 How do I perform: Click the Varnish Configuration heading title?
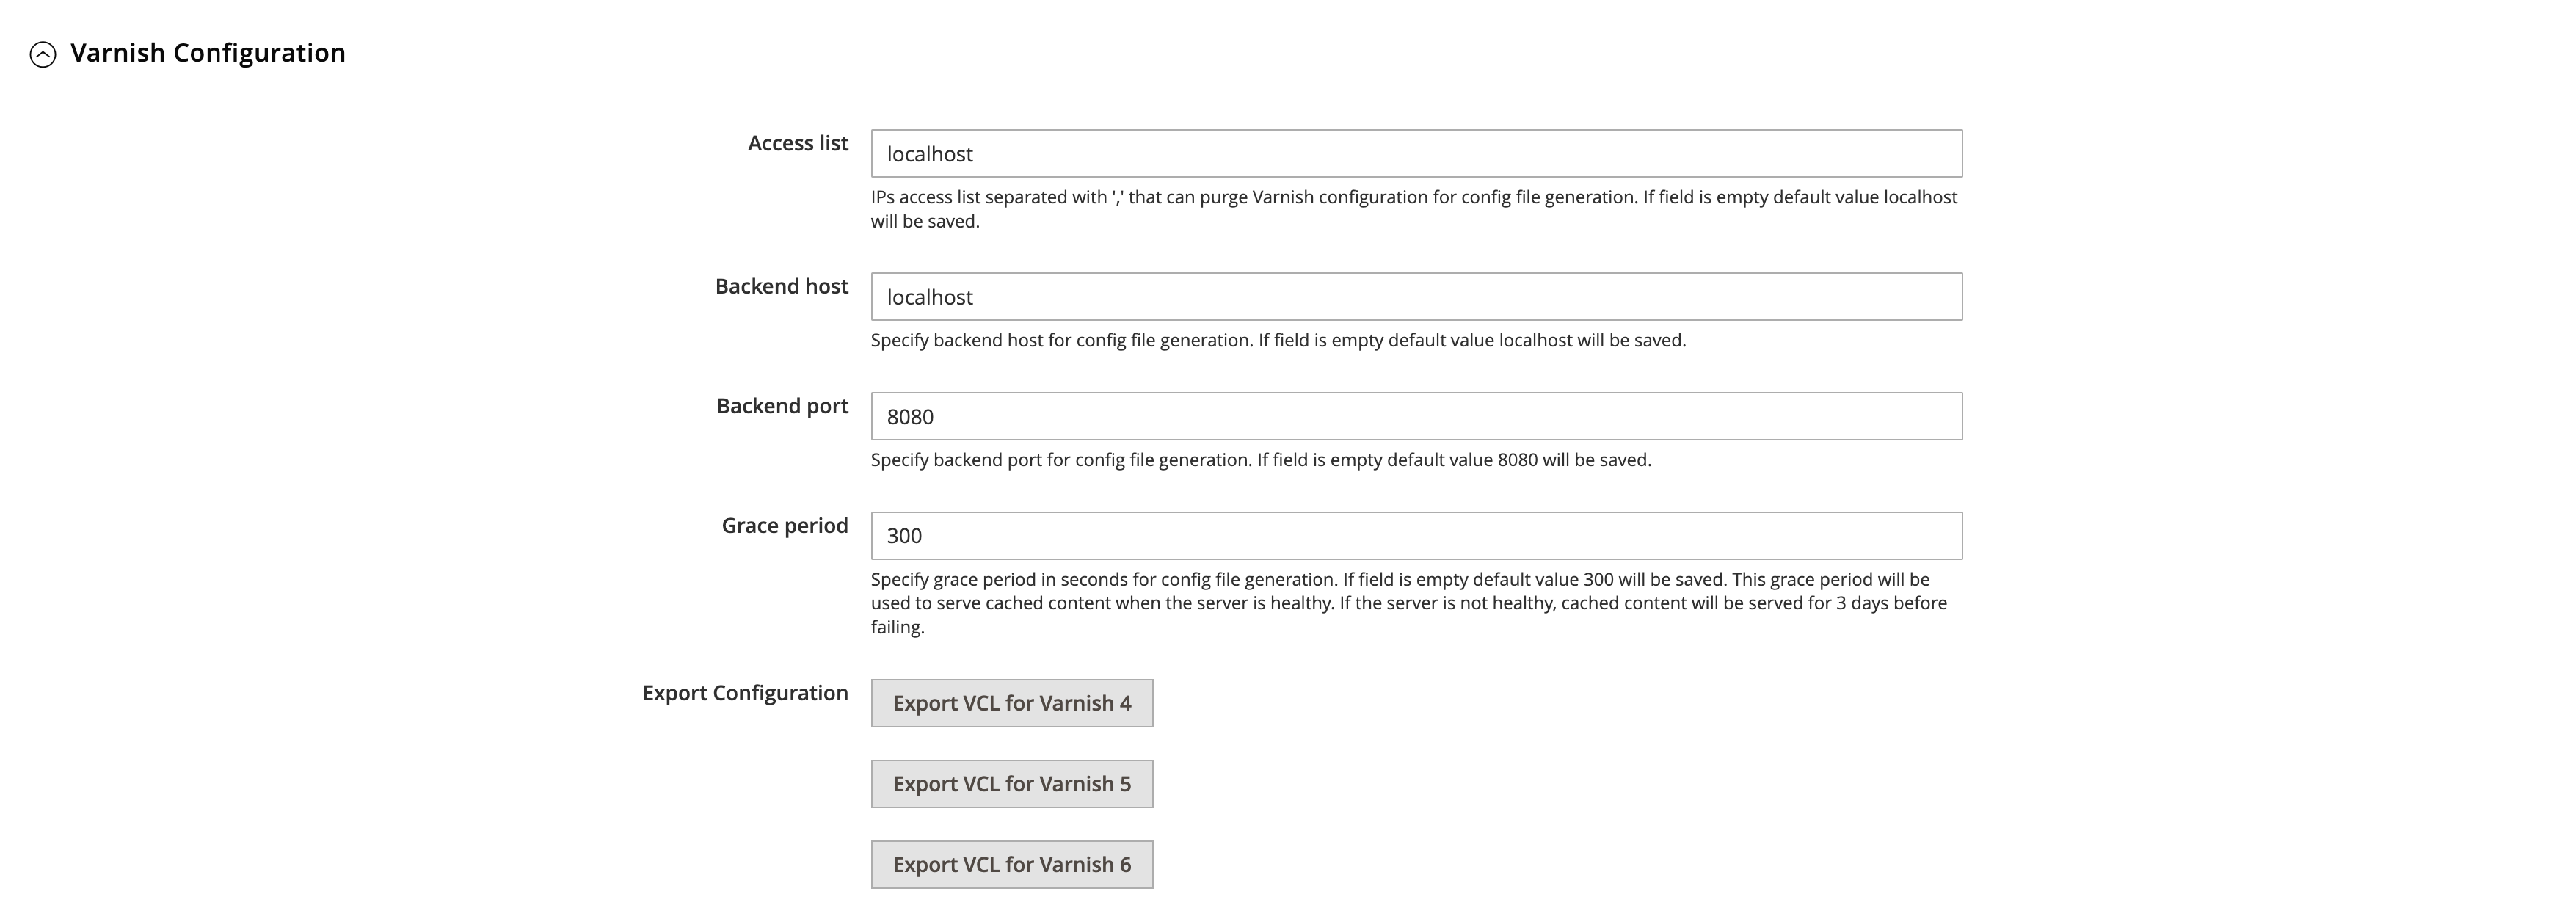point(207,53)
